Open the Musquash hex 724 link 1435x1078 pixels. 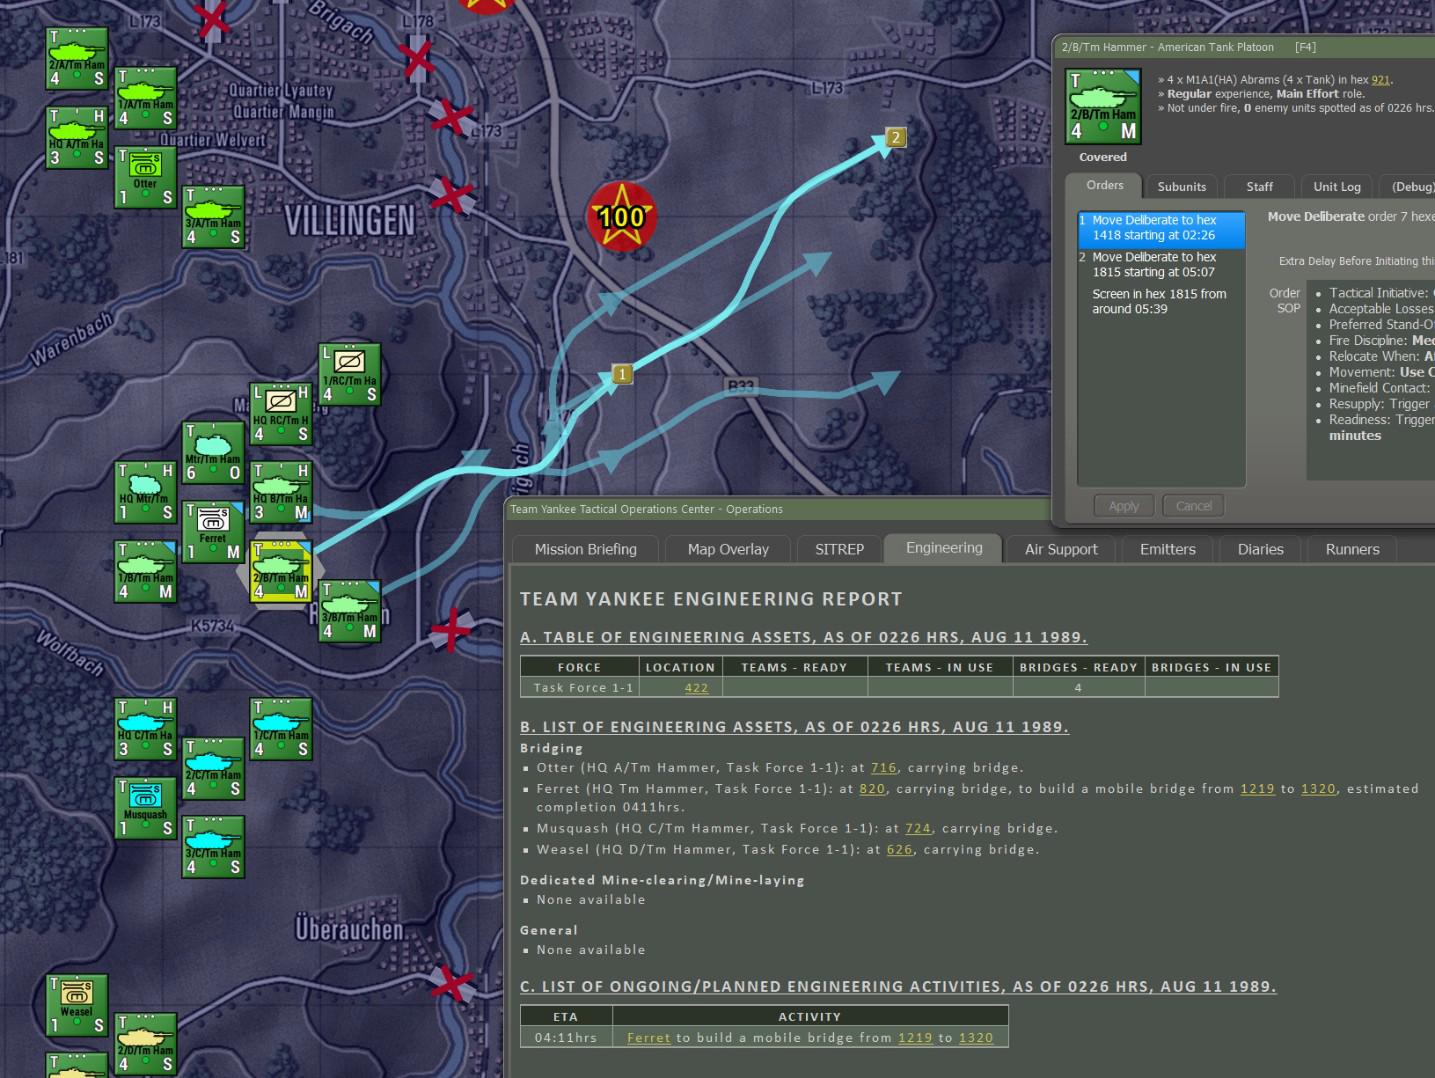(x=918, y=828)
